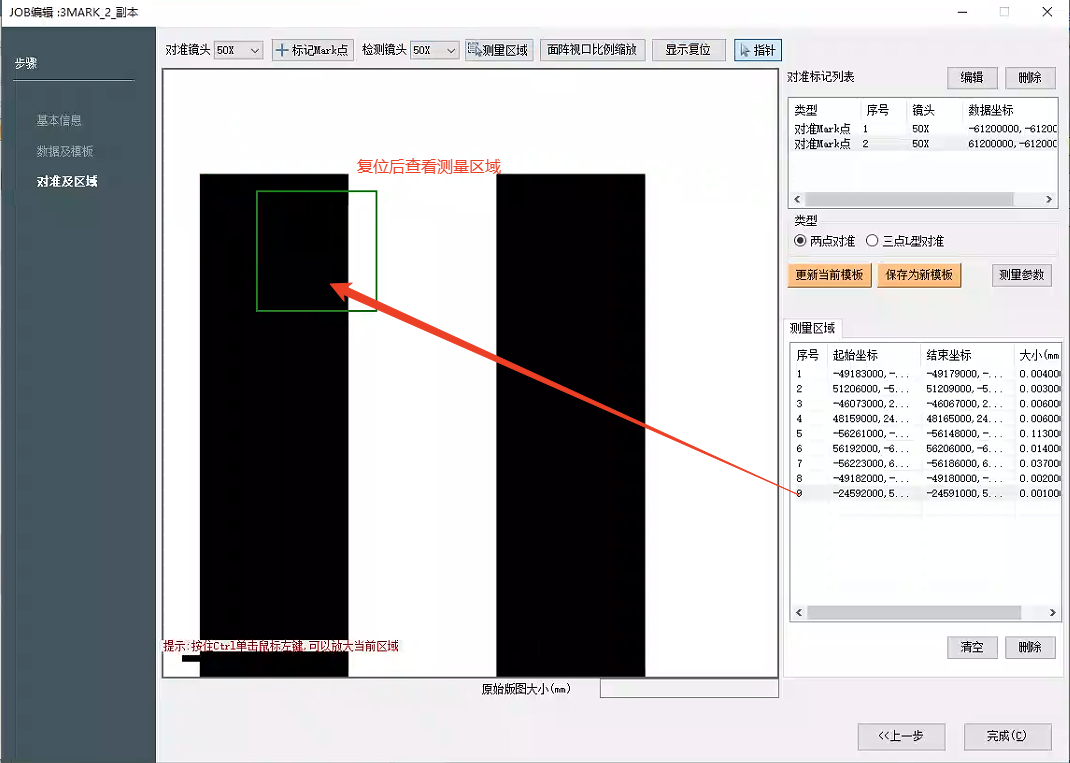The height and width of the screenshot is (763, 1070).
Task: Open the 对准镜头 50X dropdown
Action: pyautogui.click(x=238, y=50)
